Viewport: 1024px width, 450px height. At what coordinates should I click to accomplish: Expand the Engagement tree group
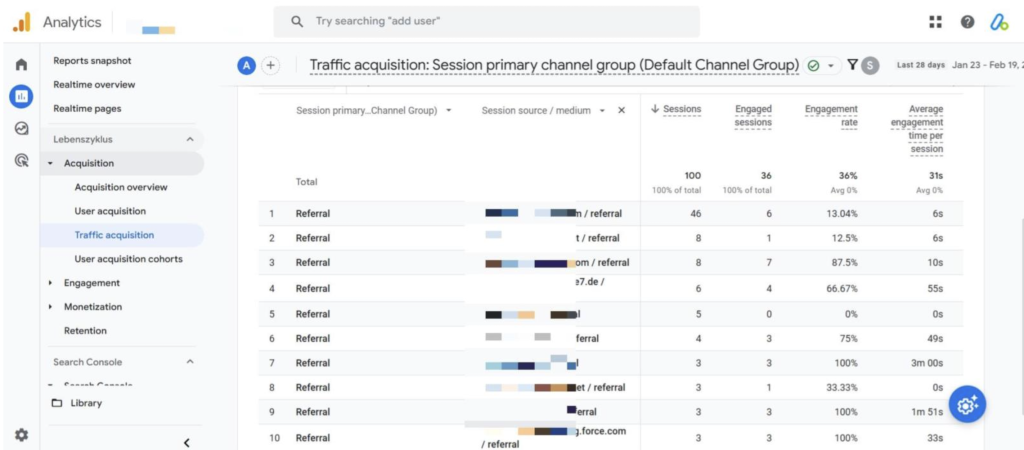tap(51, 283)
